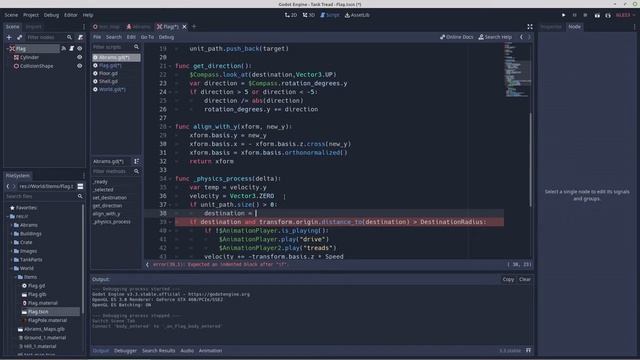640x360 pixels.
Task: Toggle FileSystem split view mode icon
Action: (80, 187)
